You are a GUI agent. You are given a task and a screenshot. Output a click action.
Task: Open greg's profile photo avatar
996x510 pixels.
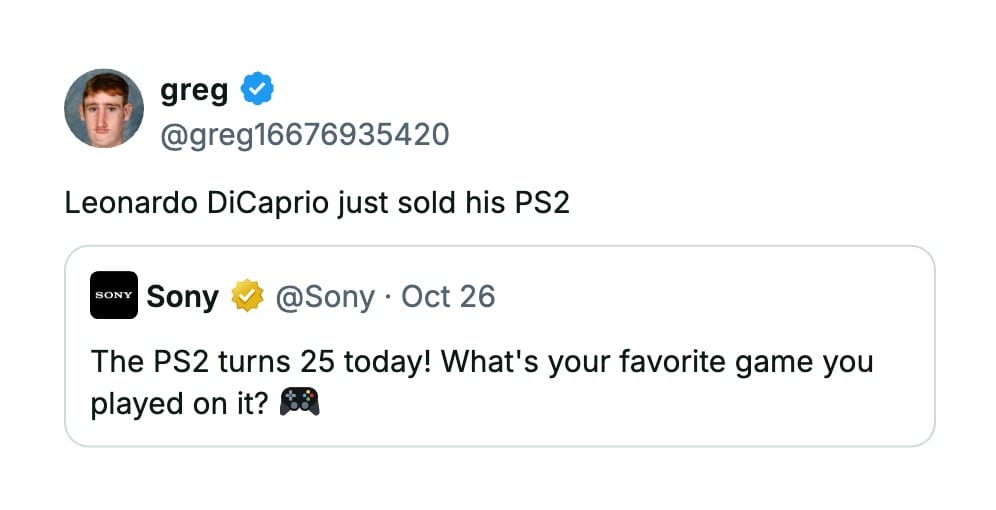[104, 108]
